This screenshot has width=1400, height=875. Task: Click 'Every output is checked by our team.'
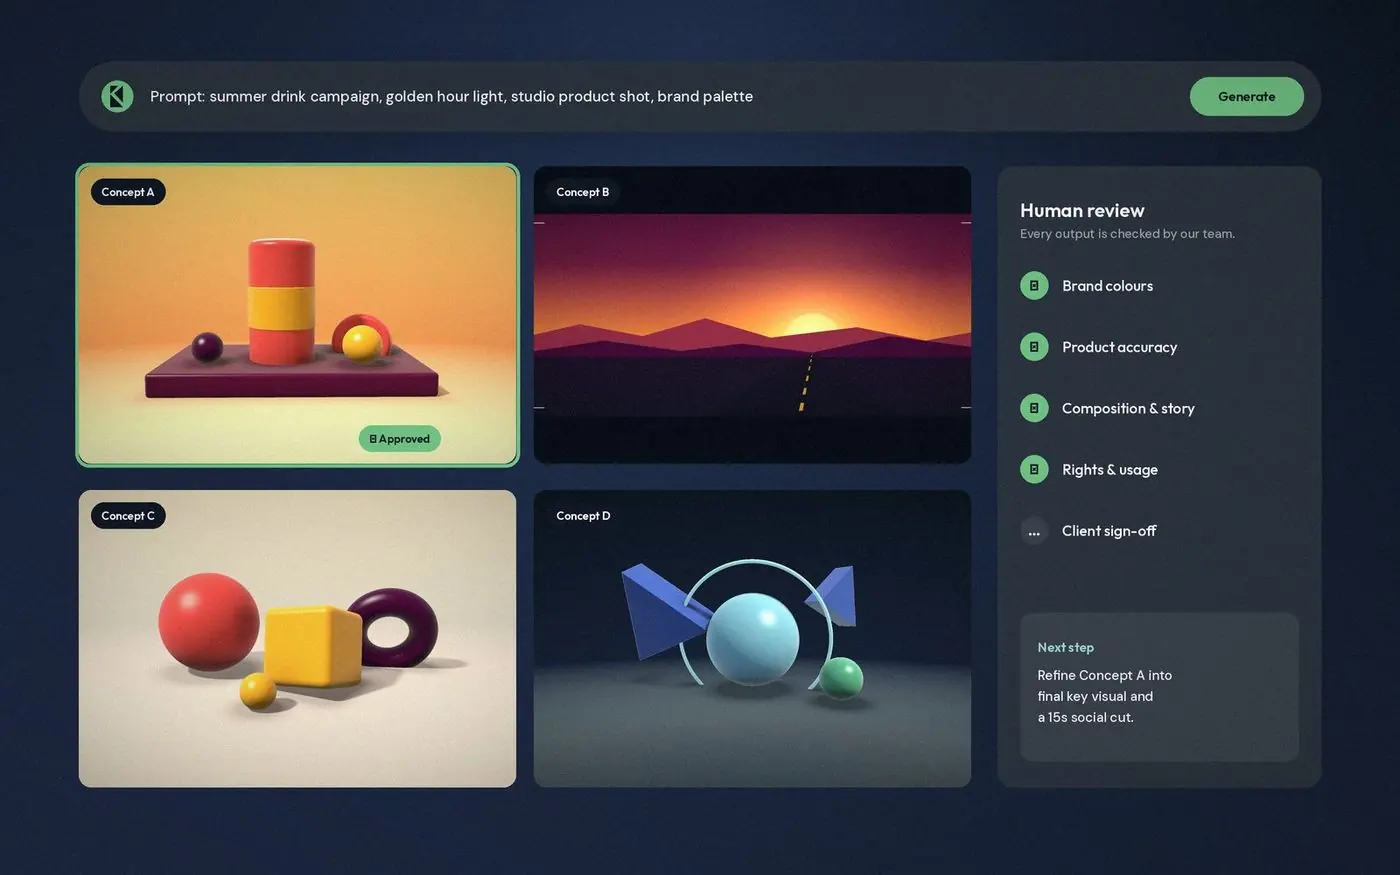[x=1127, y=234]
